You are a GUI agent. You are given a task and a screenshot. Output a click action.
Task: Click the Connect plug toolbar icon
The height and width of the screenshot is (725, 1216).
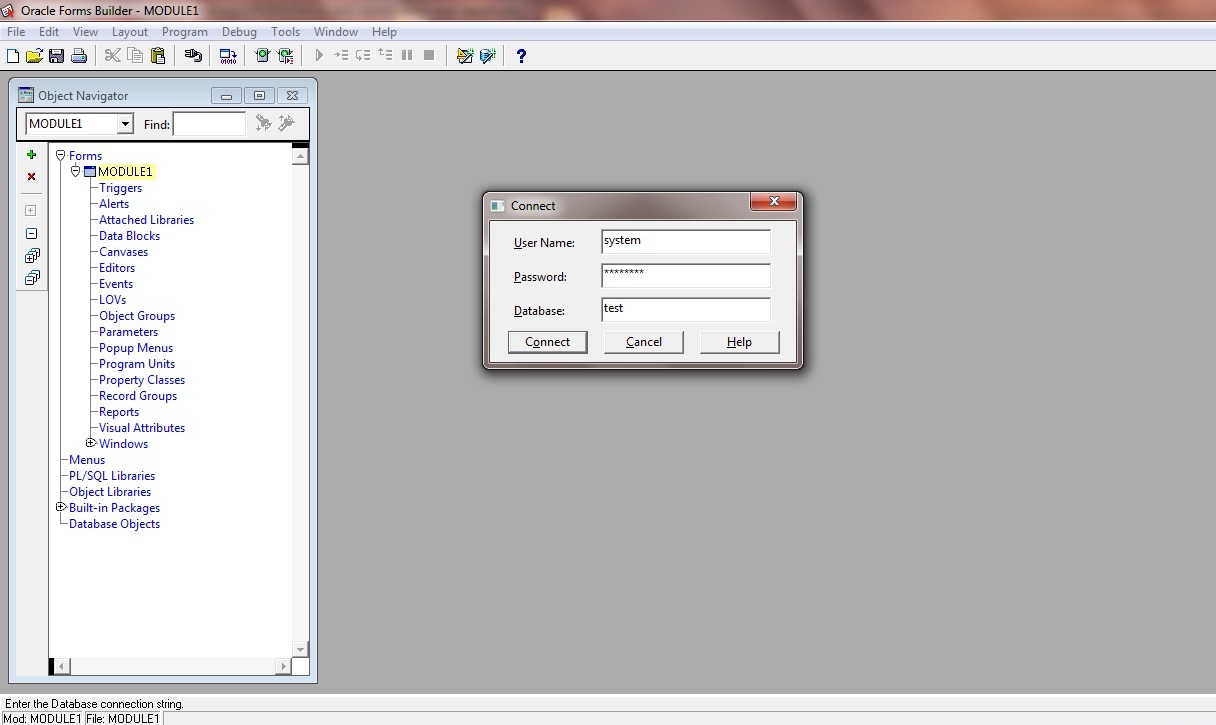[x=193, y=56]
